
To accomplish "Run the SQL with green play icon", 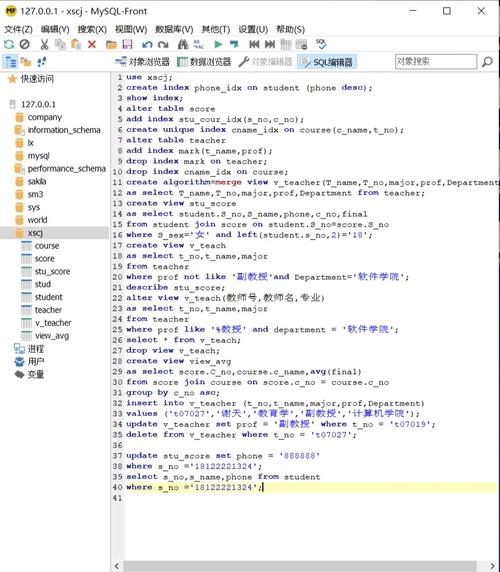I will 218,45.
